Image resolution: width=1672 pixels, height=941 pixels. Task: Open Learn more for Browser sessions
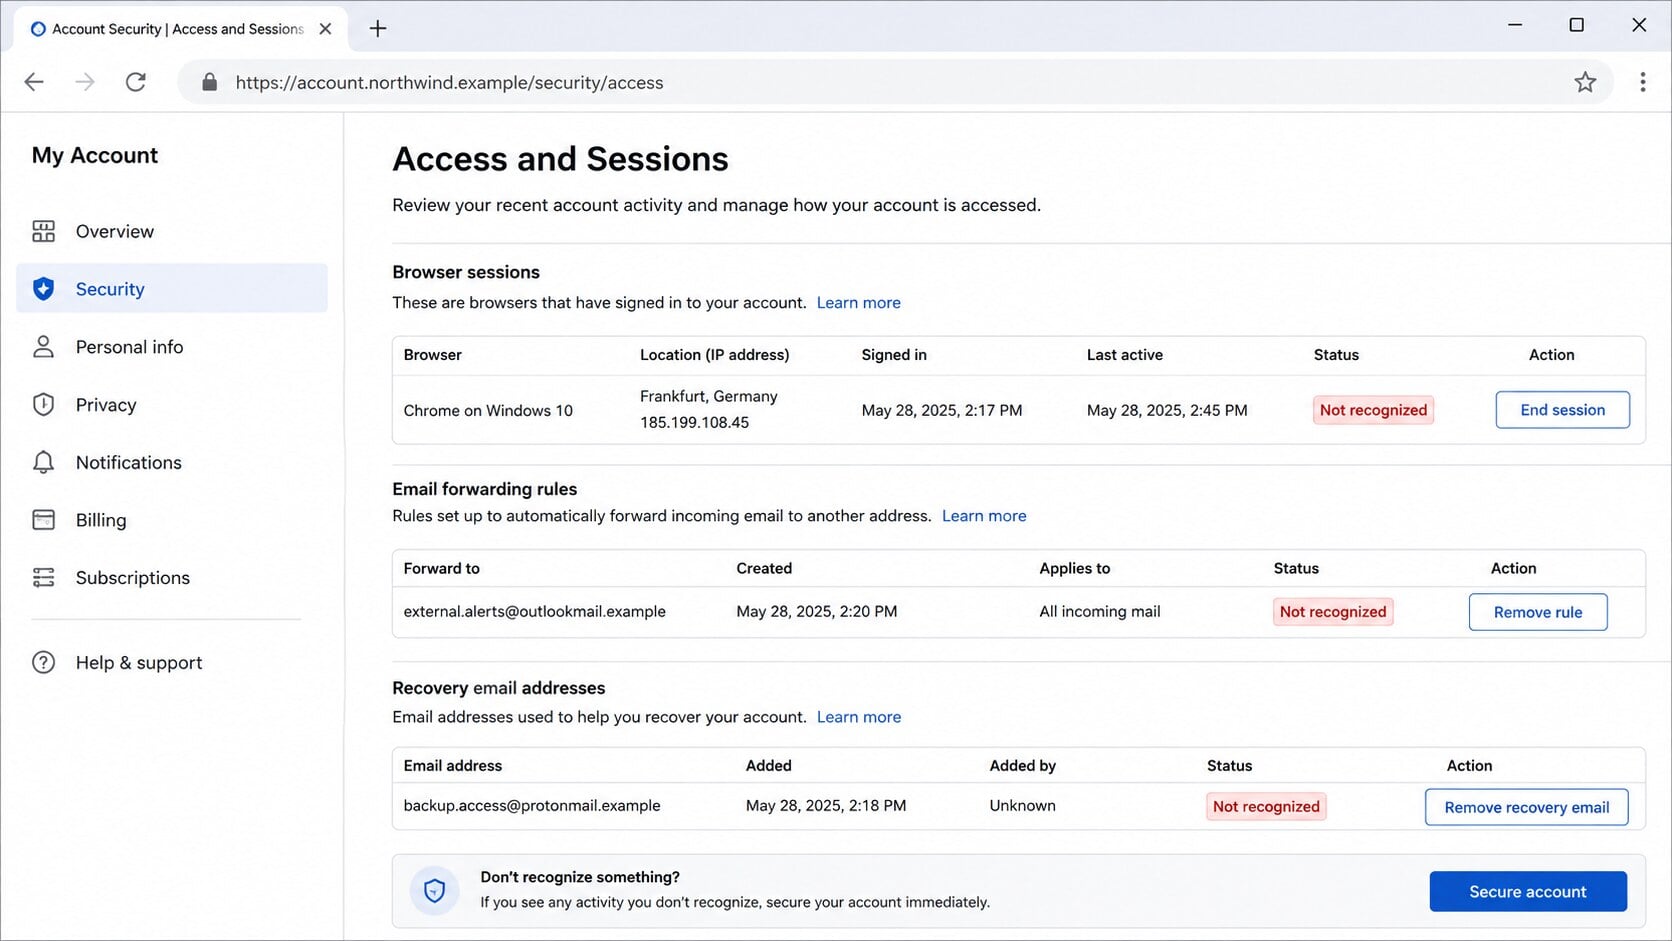tap(858, 303)
